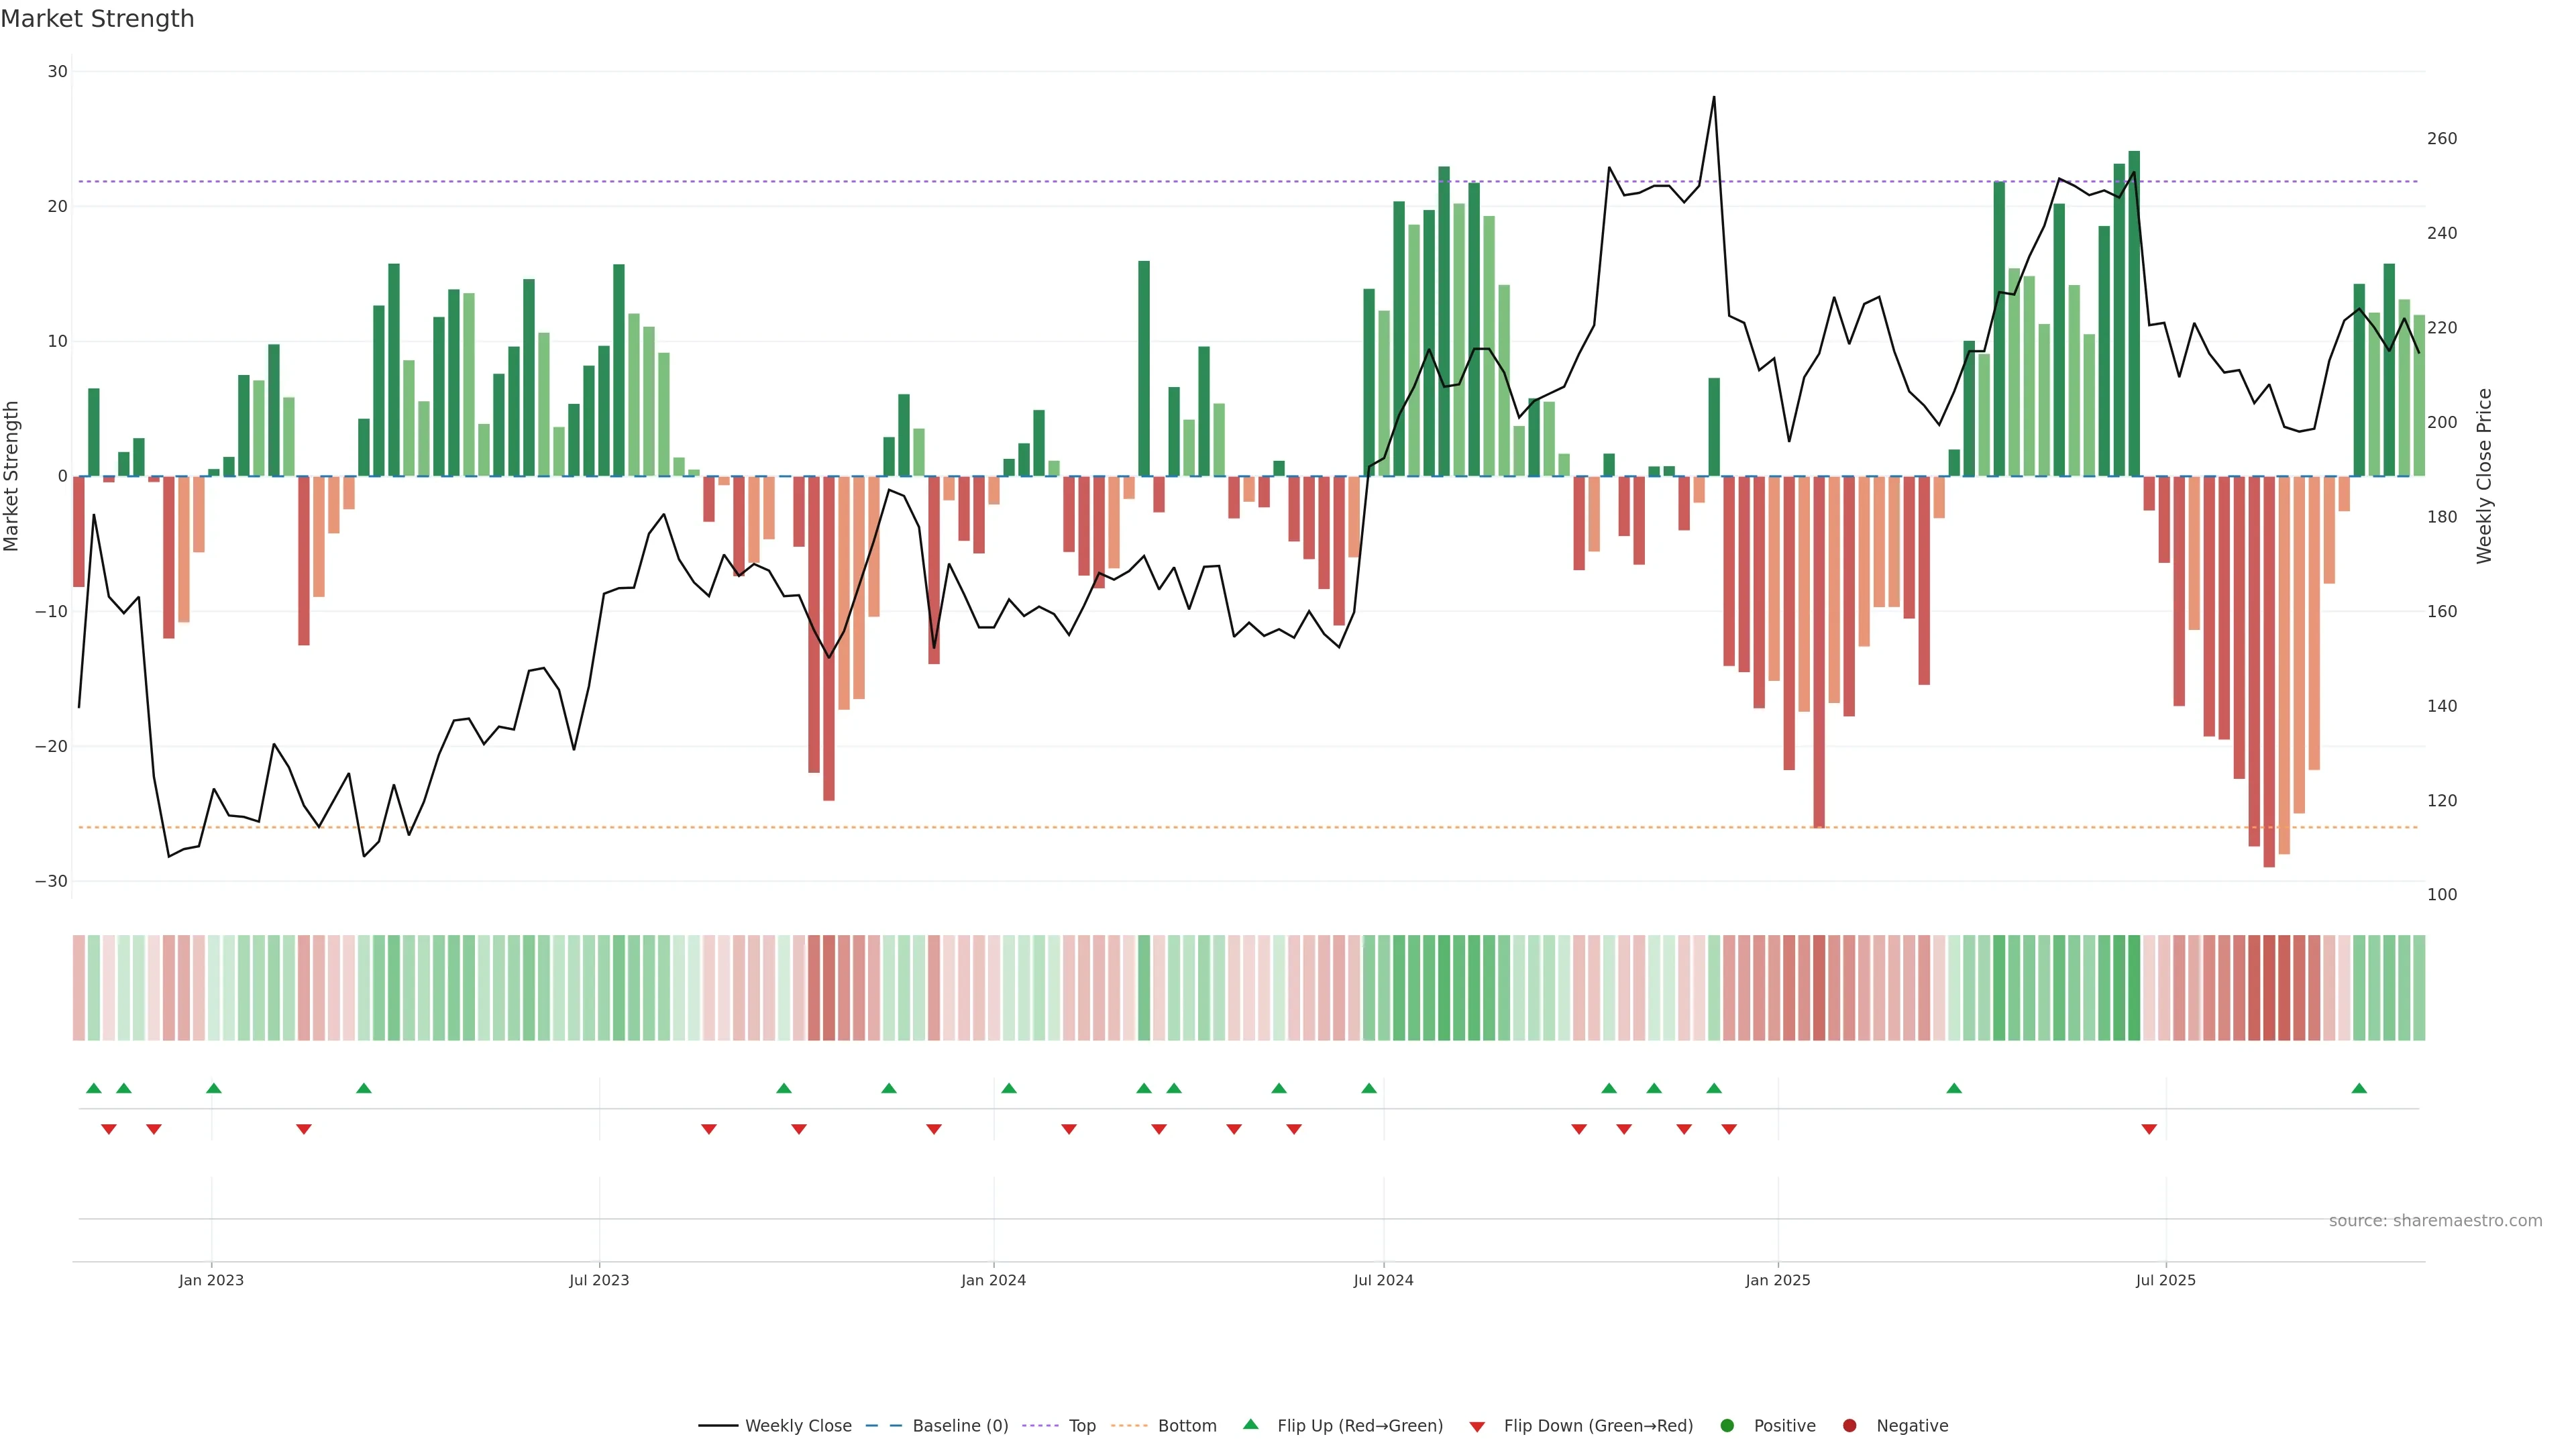Click the source: sharemaestro.com text
The image size is (2576, 1449).
pyautogui.click(x=2435, y=1221)
